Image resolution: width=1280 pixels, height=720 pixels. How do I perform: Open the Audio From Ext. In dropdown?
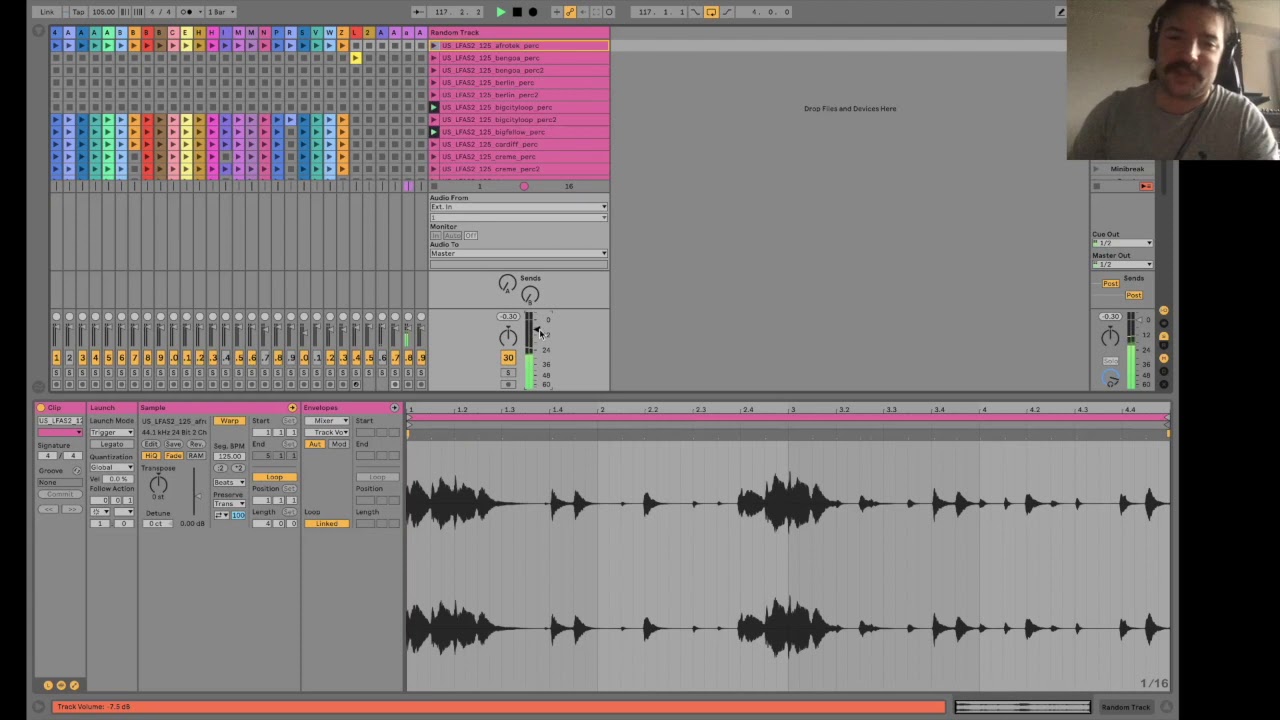[518, 207]
